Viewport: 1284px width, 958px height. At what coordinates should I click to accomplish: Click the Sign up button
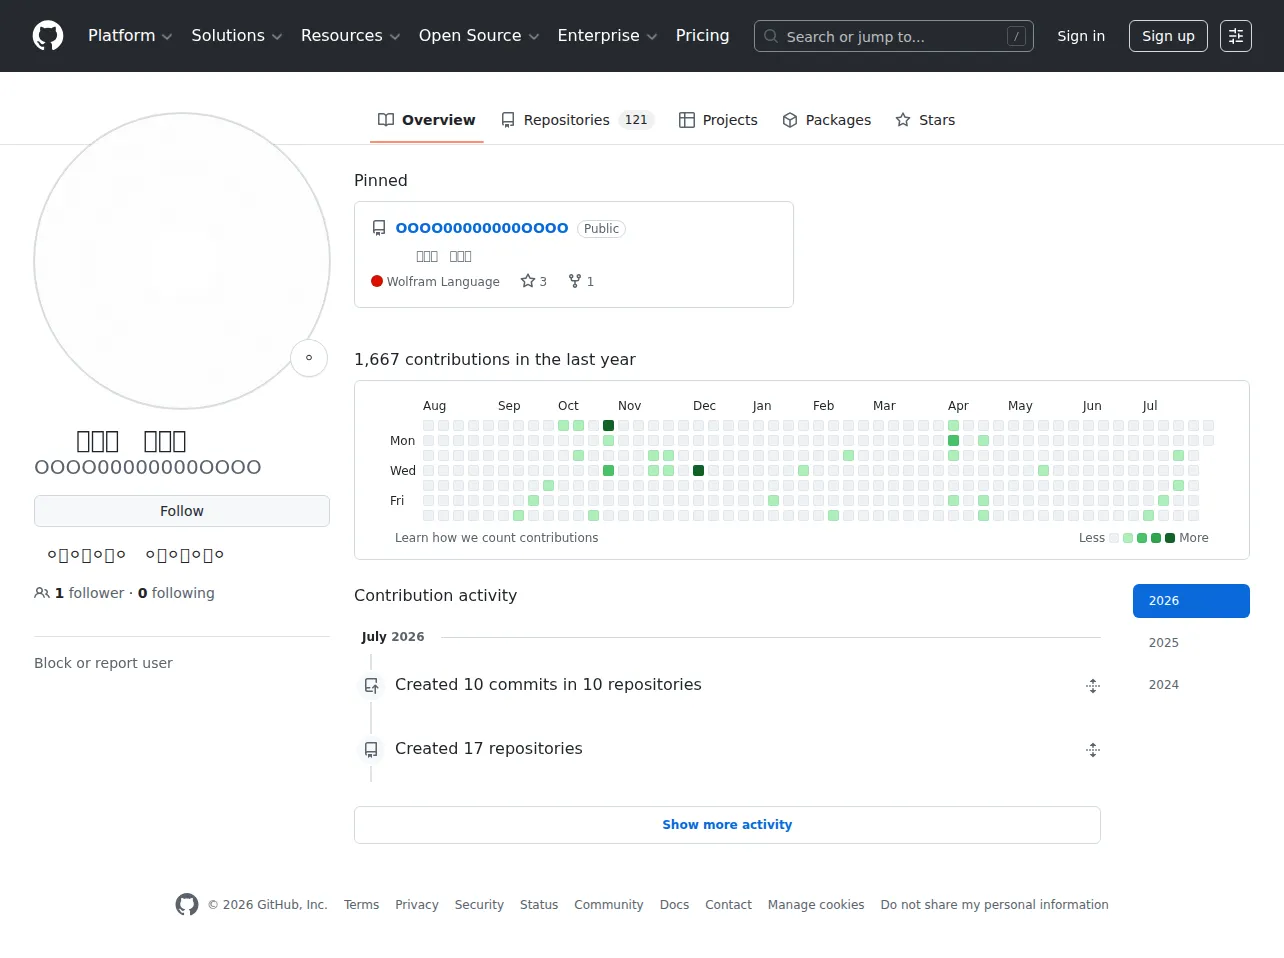click(1168, 36)
